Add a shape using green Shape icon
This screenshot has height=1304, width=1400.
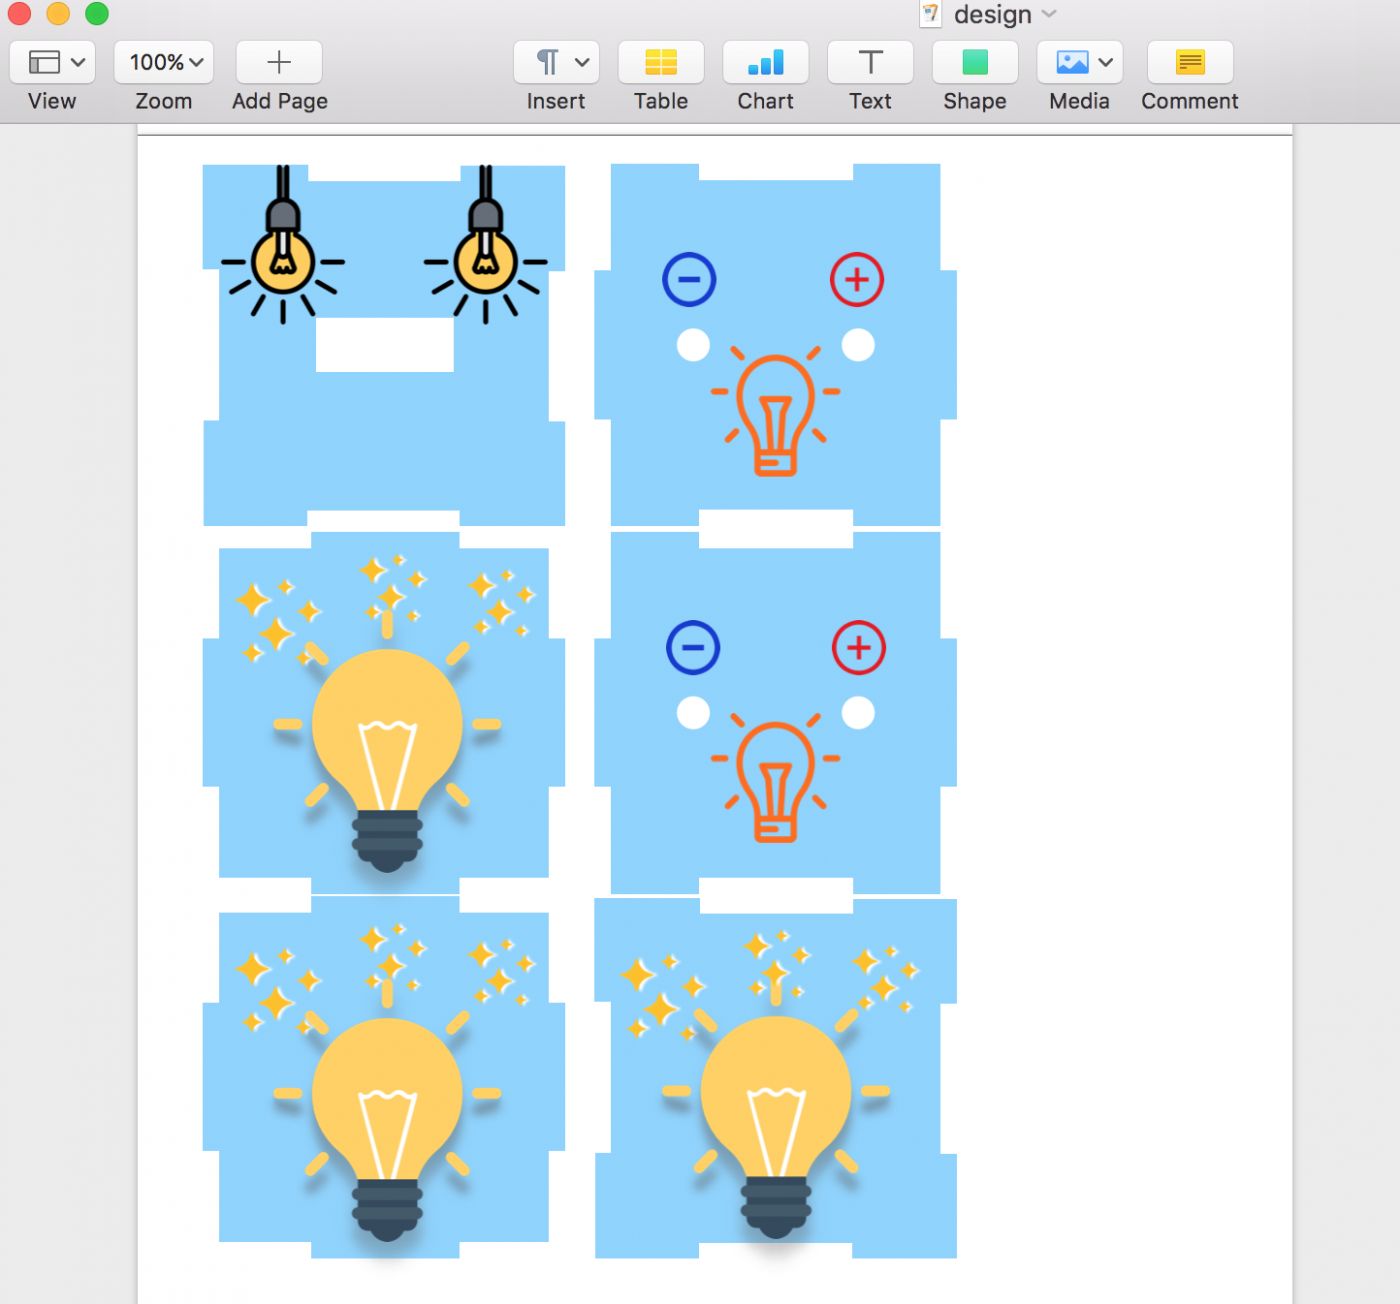974,63
